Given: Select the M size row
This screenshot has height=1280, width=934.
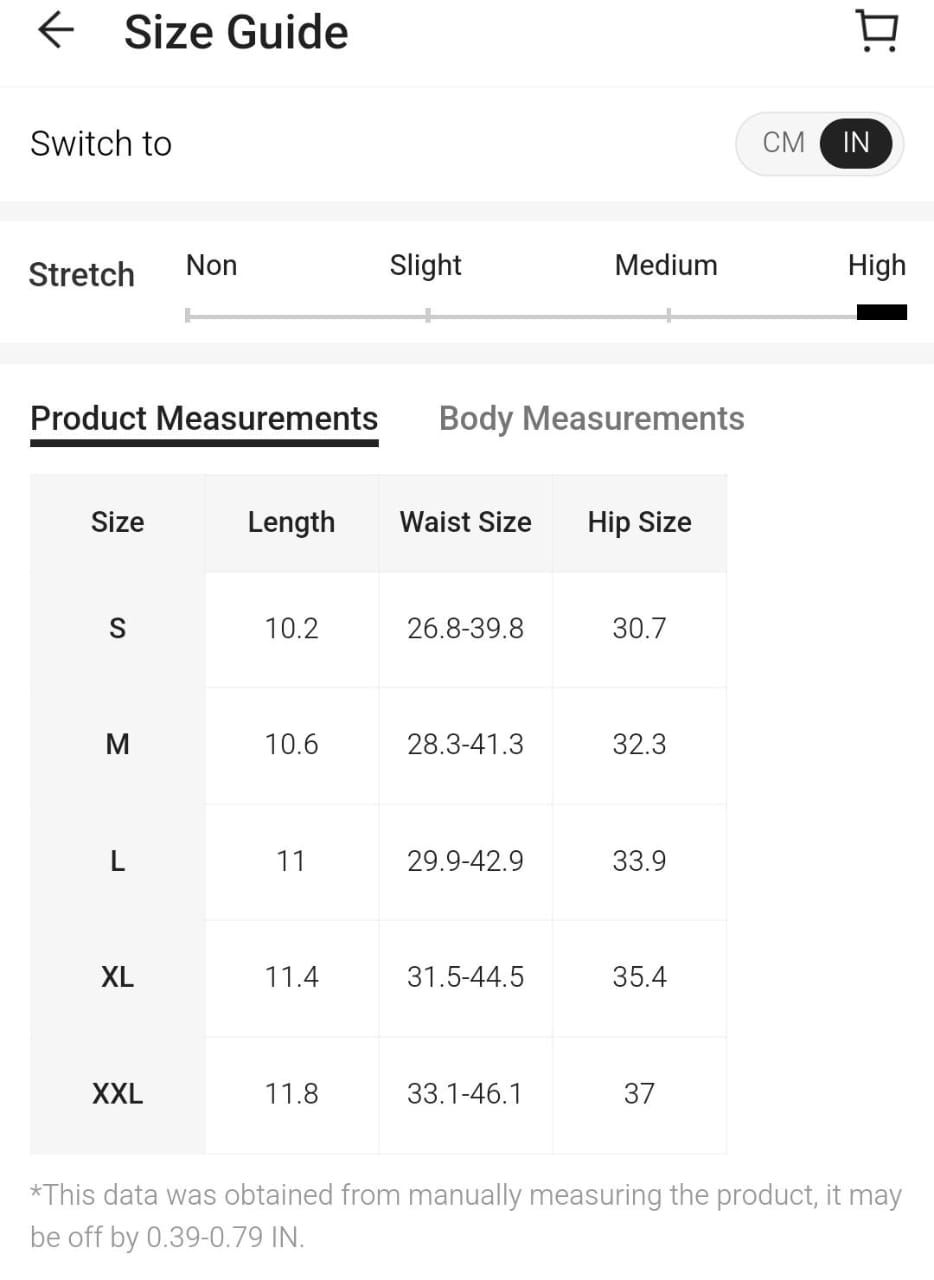Looking at the screenshot, I should coord(117,745).
